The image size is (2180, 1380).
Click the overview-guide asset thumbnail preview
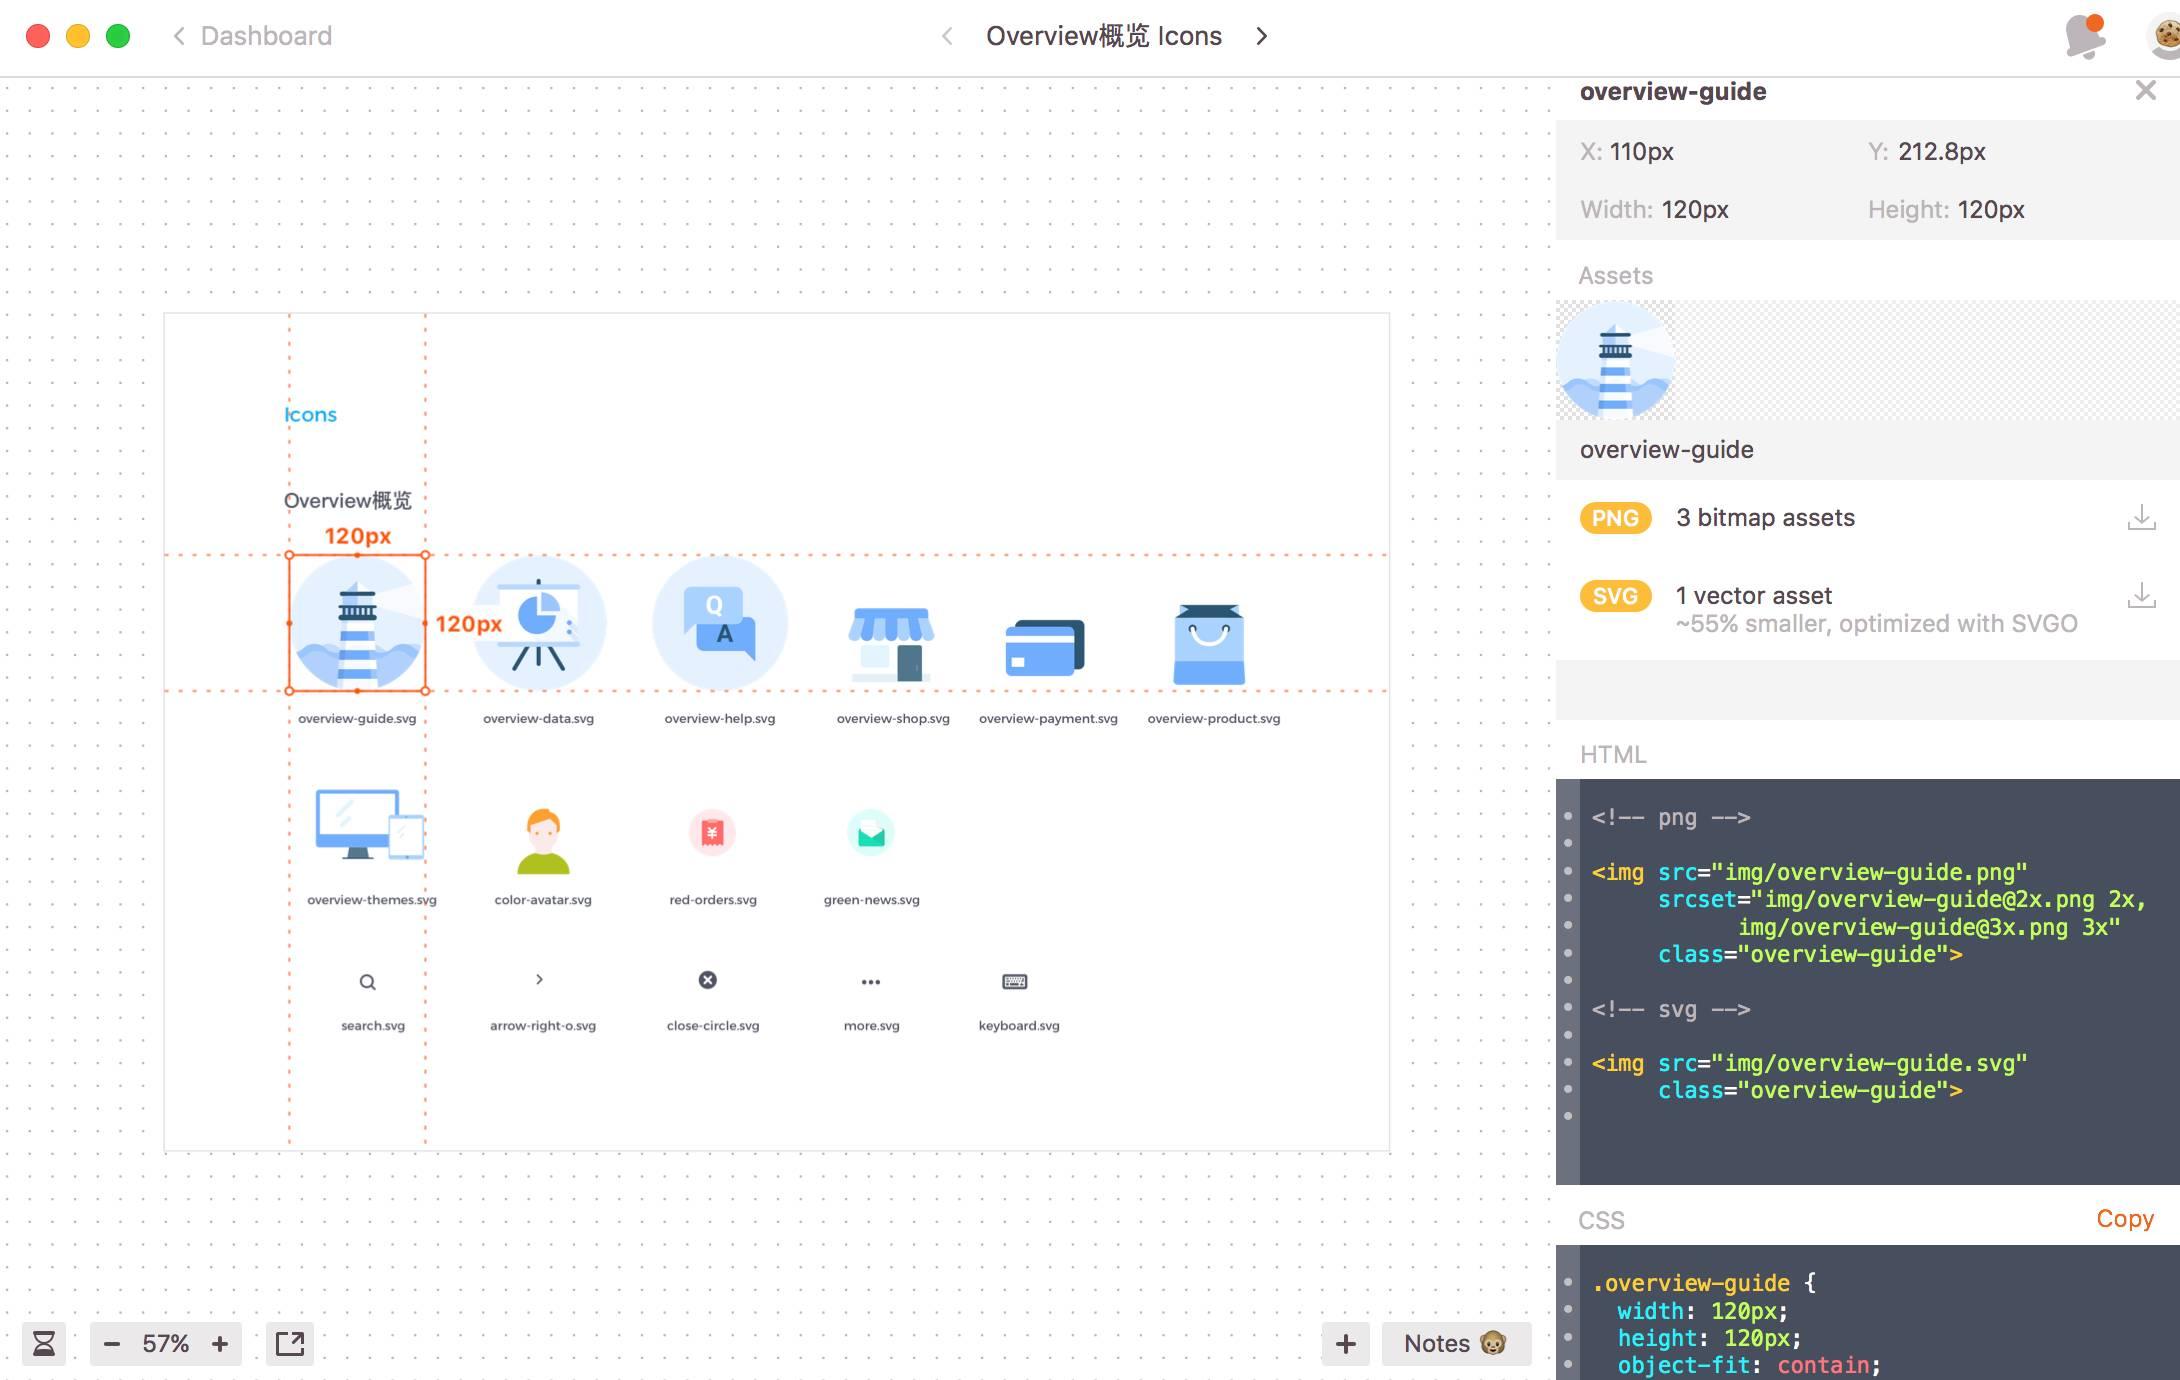click(x=1615, y=361)
